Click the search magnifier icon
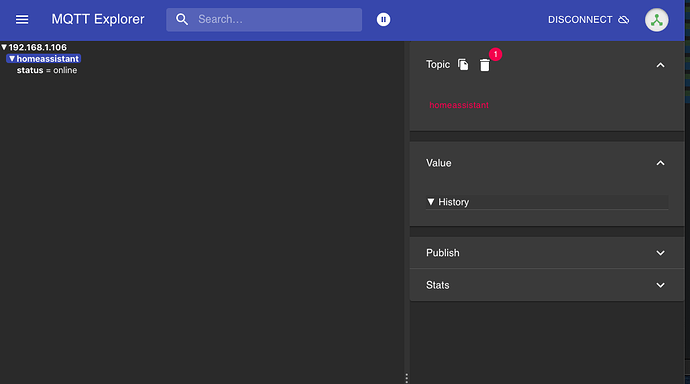Screen dimensions: 690x384 [x=182, y=19]
